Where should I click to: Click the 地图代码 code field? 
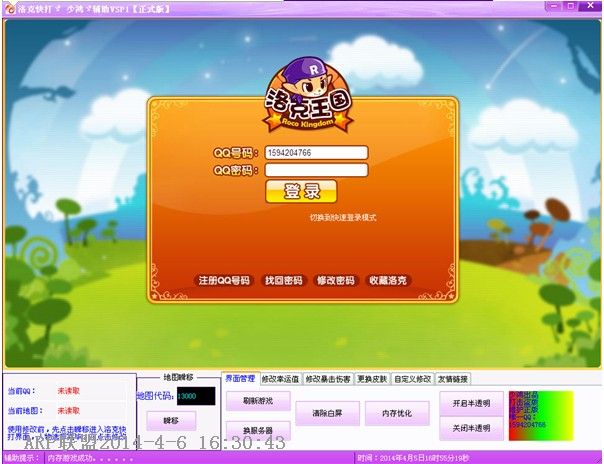(196, 396)
